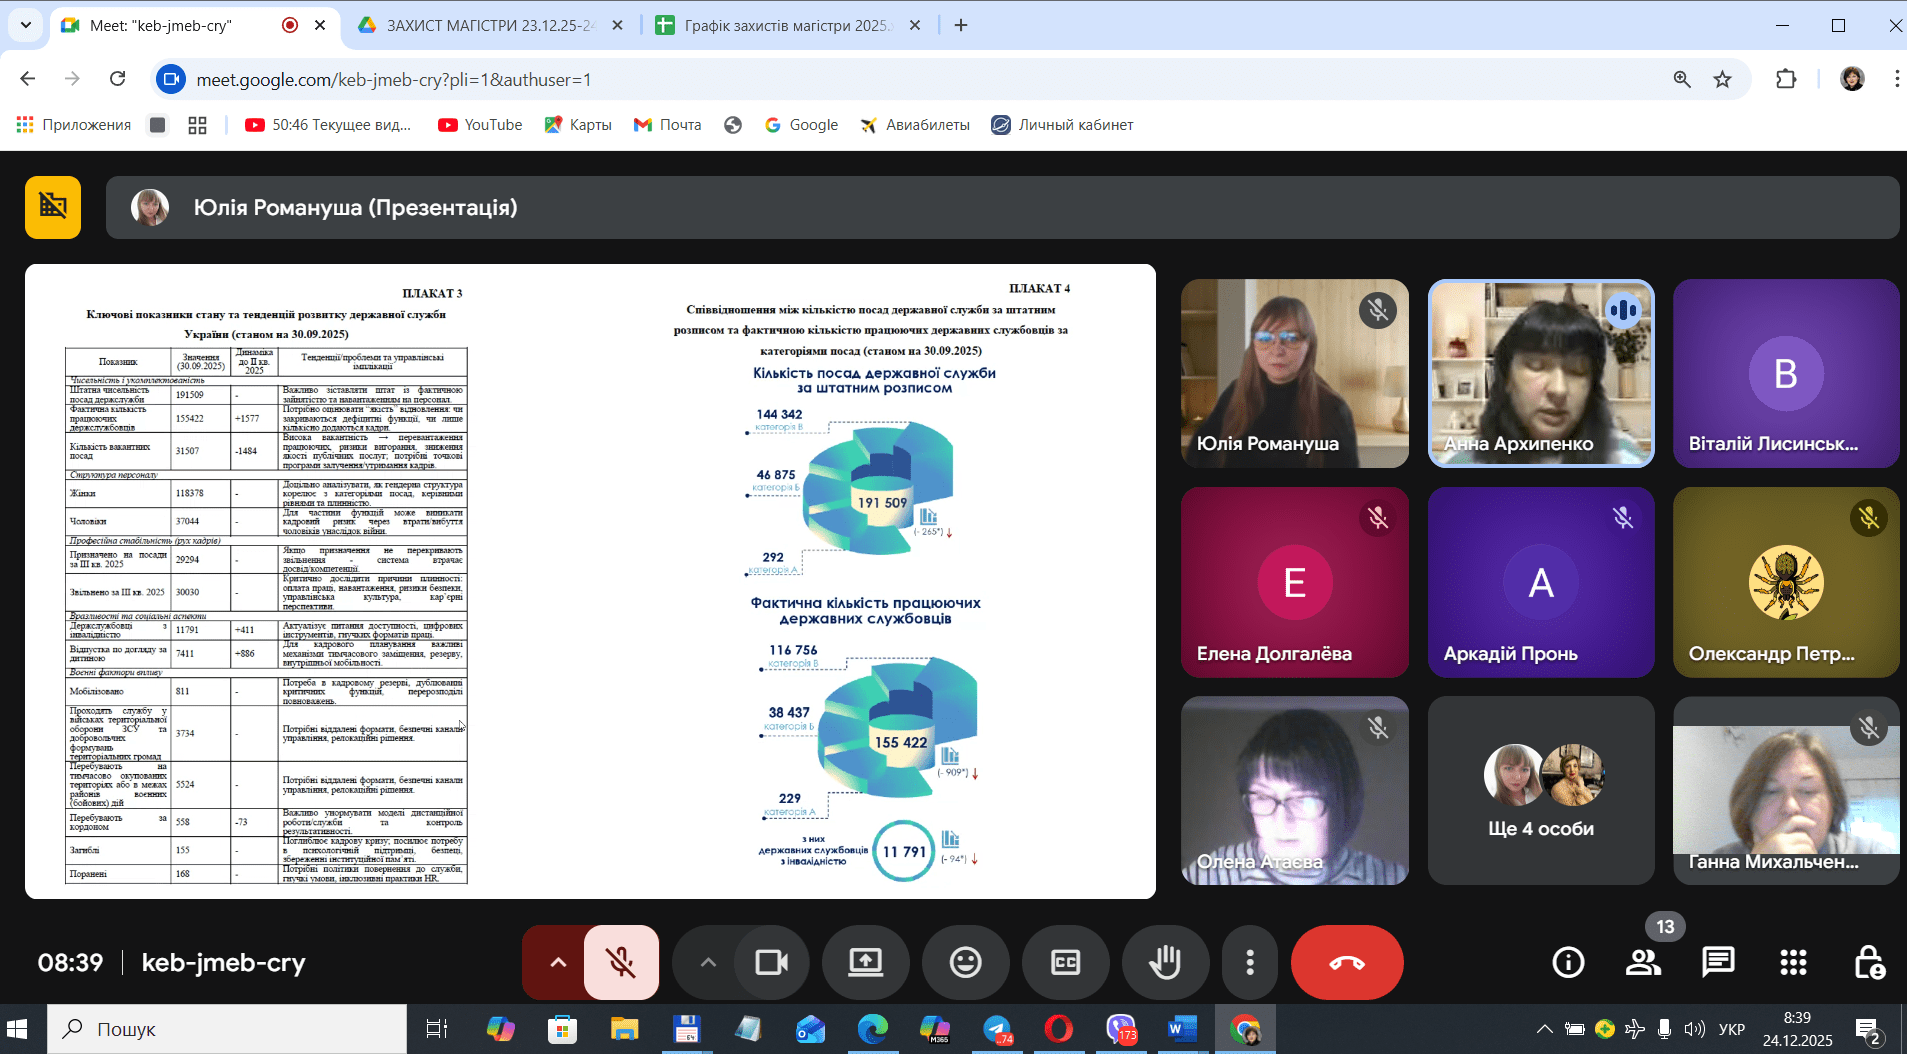
Task: Switch to ЗАХИСТ МАГІСТРИ Drive tab
Action: point(488,25)
